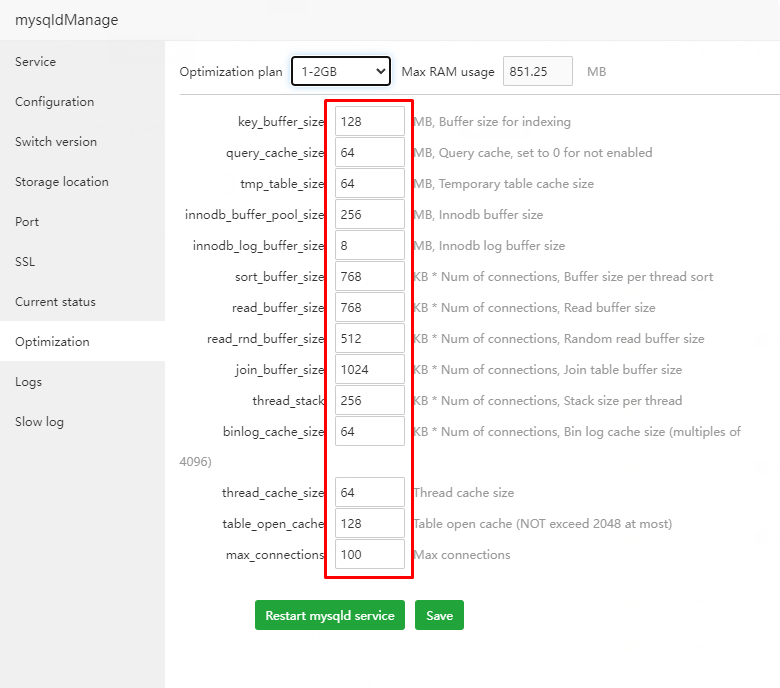The width and height of the screenshot is (780, 688).
Task: Focus the query_cache_size field
Action: 369,153
